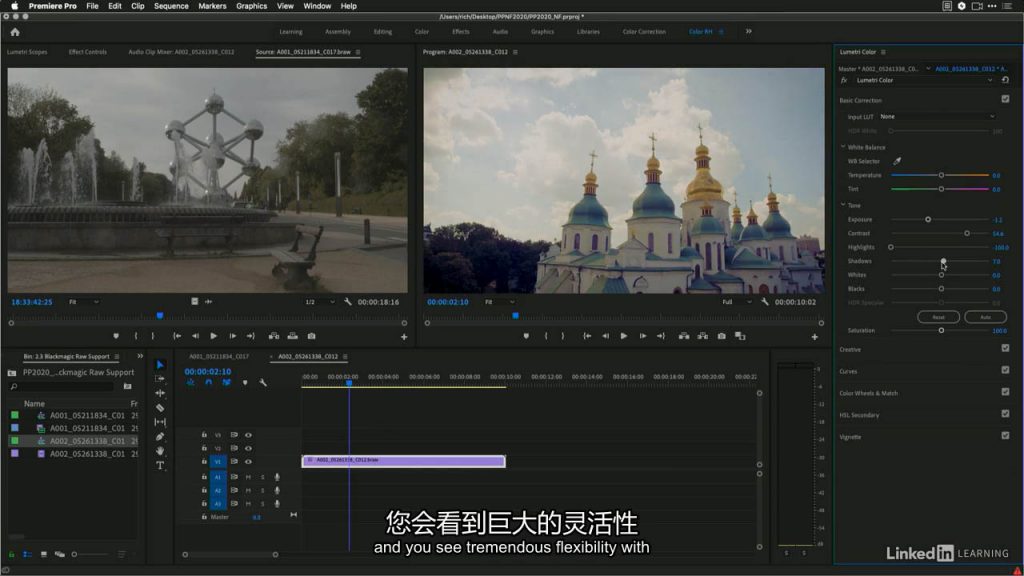
Task: Expand the Curves section
Action: point(848,372)
